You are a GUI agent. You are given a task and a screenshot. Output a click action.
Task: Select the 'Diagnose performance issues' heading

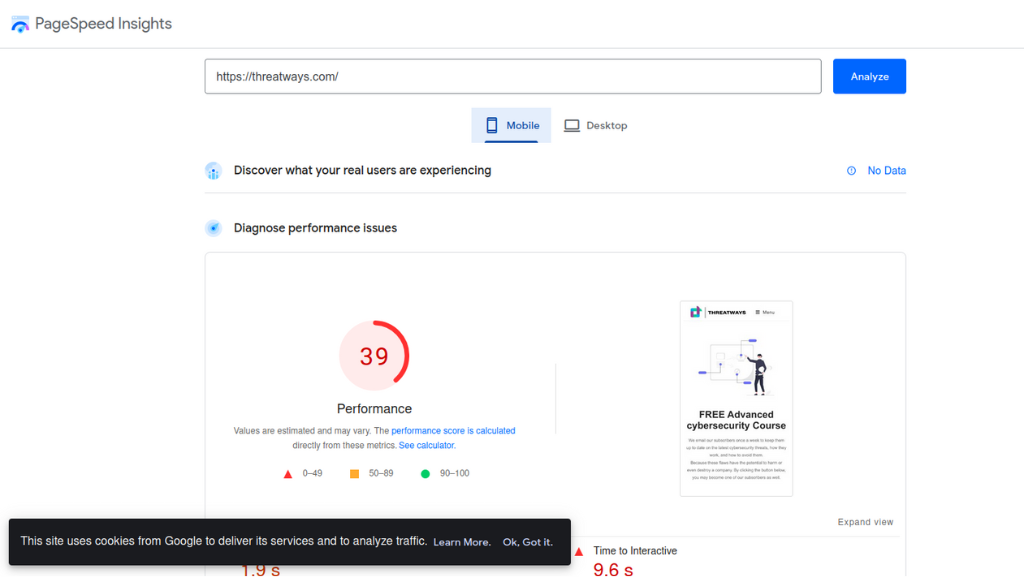point(315,228)
